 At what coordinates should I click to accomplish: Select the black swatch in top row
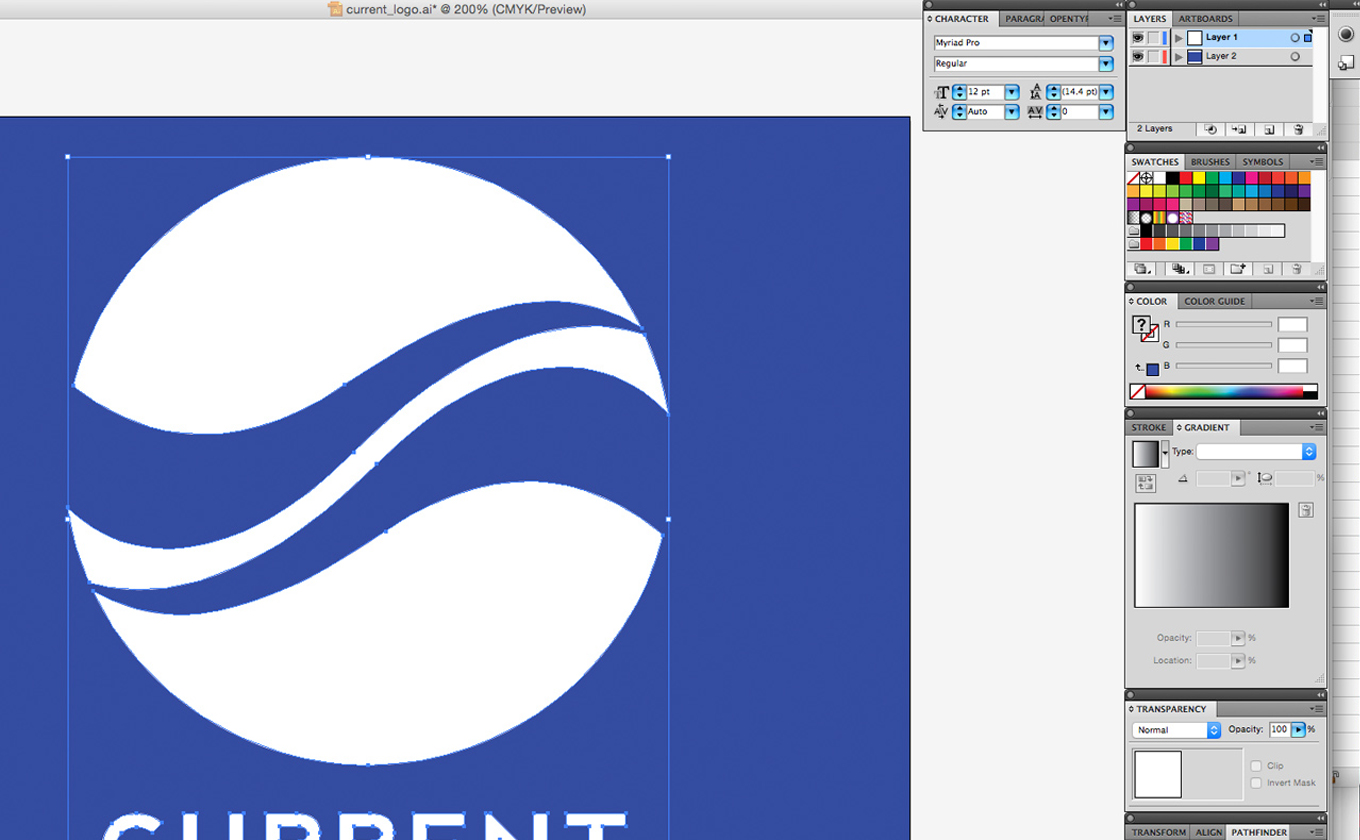coord(1173,178)
